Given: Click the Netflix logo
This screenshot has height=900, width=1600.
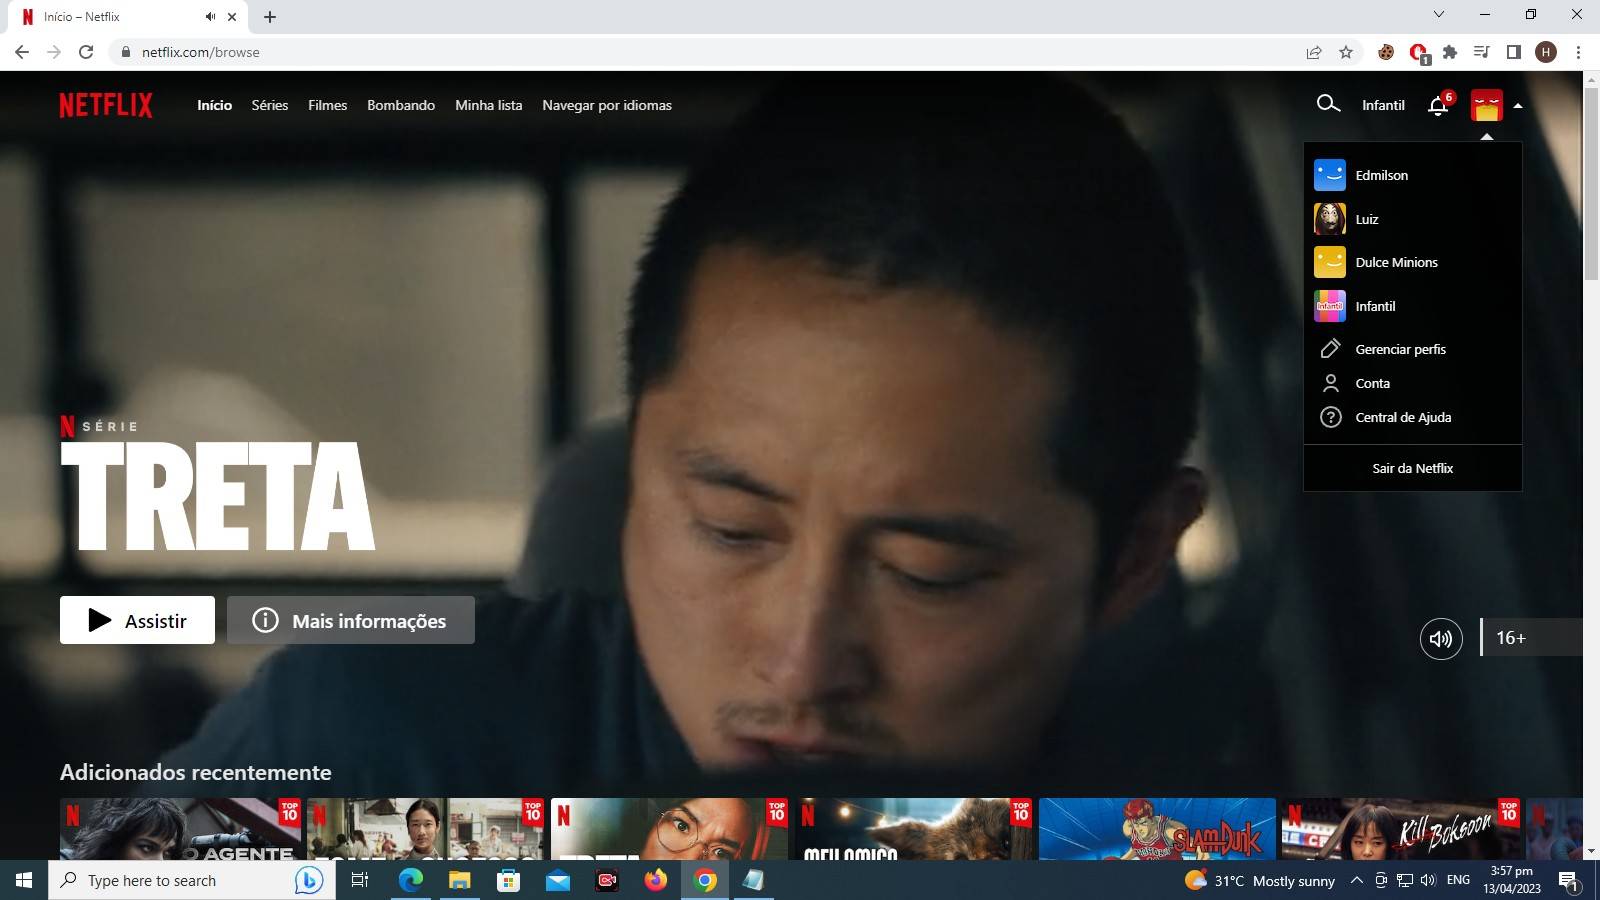Looking at the screenshot, I should [x=106, y=105].
